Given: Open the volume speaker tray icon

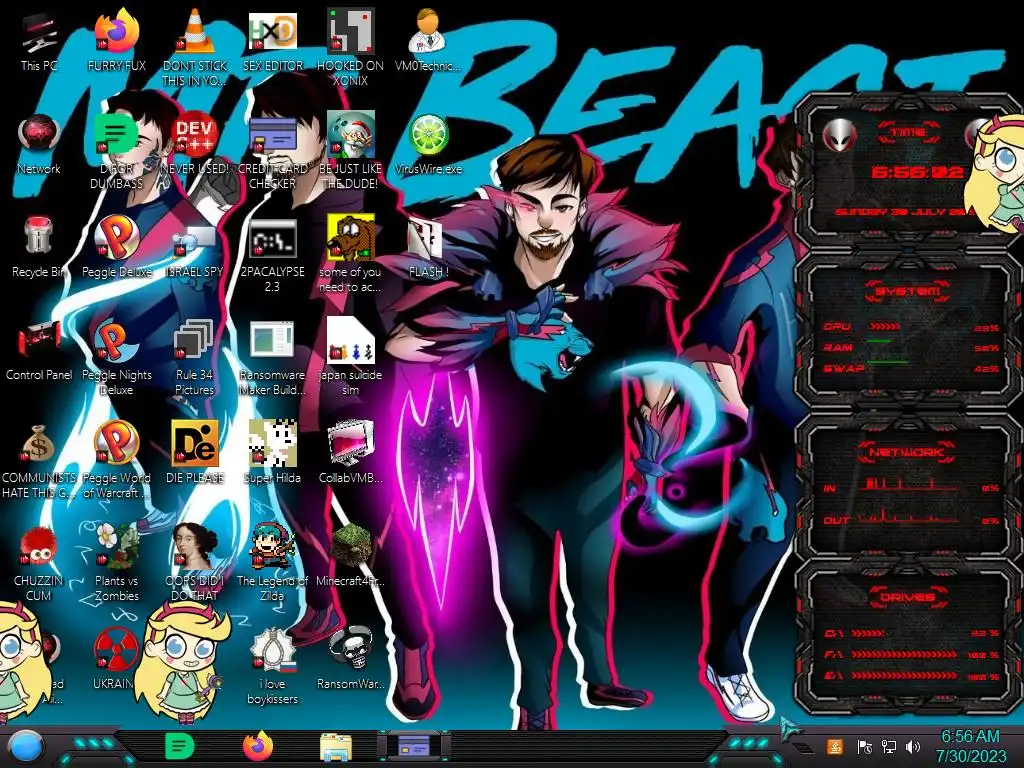Looking at the screenshot, I should (x=913, y=746).
